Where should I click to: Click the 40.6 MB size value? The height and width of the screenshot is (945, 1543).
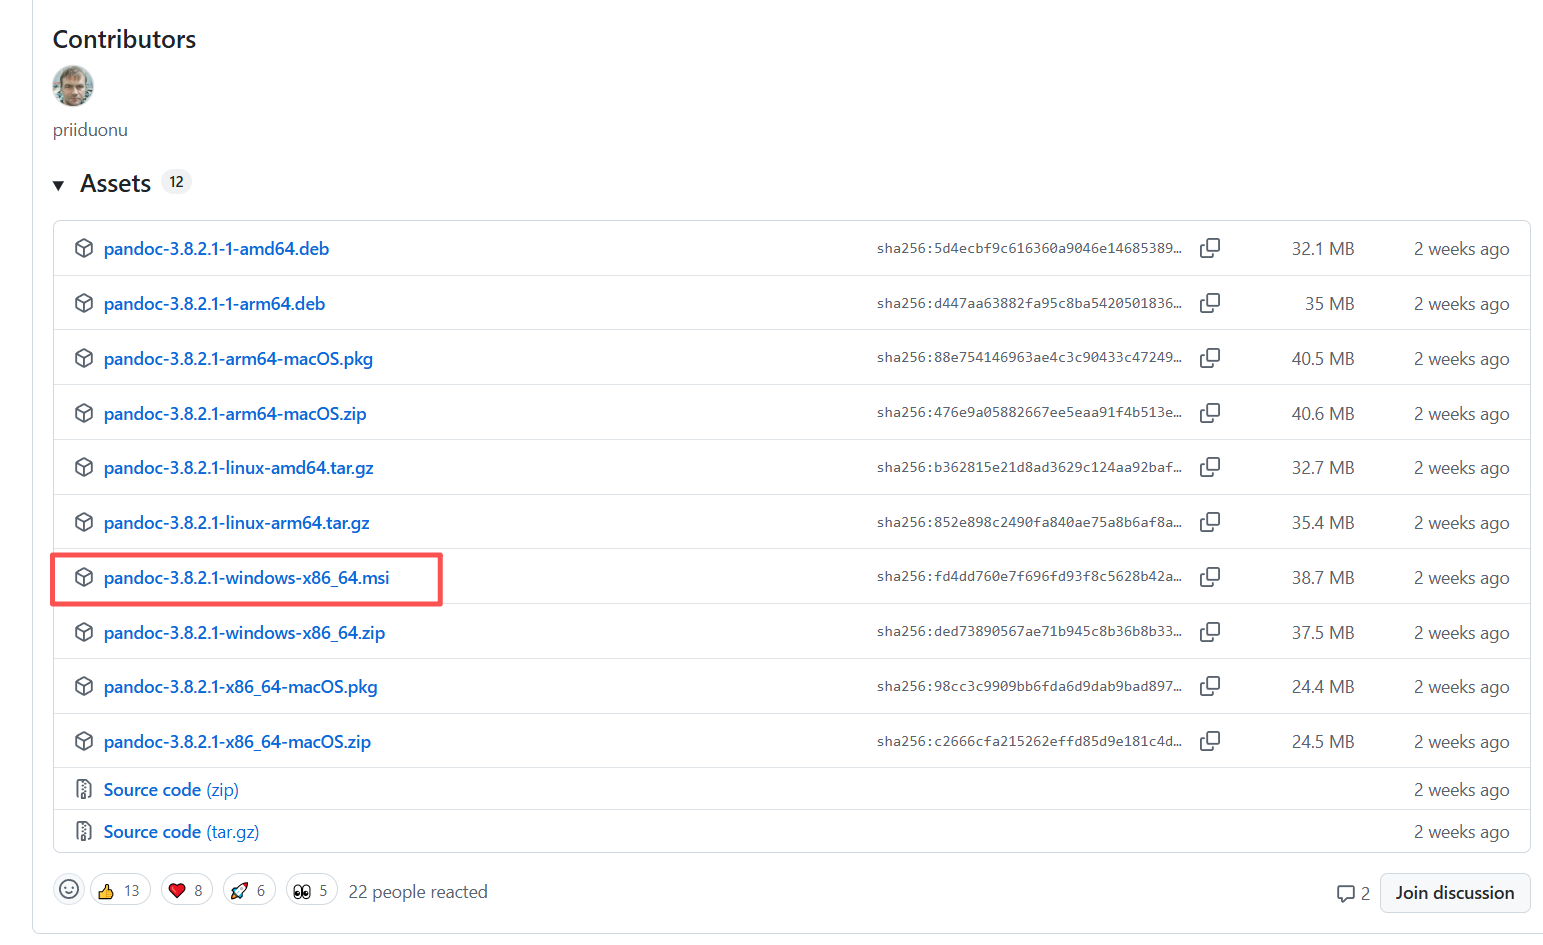click(x=1322, y=414)
